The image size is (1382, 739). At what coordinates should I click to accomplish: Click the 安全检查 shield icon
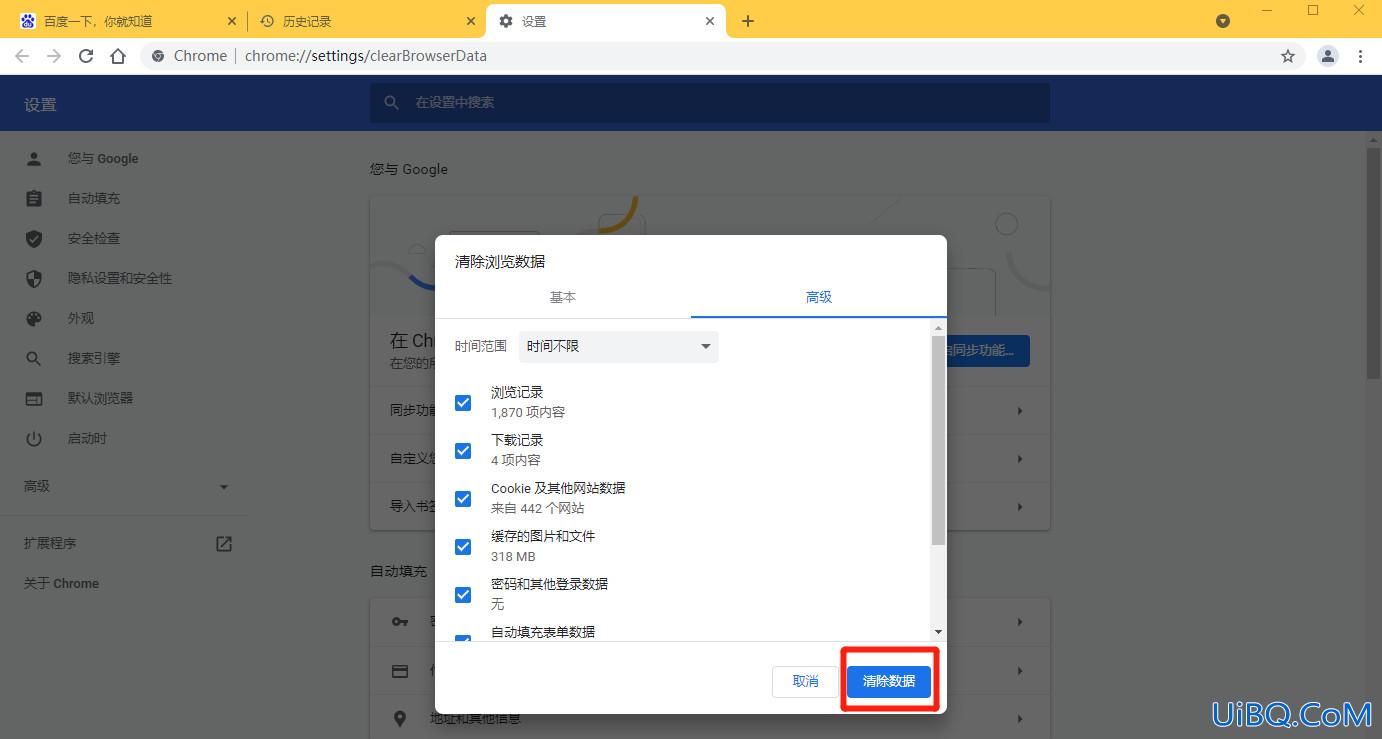[x=34, y=238]
